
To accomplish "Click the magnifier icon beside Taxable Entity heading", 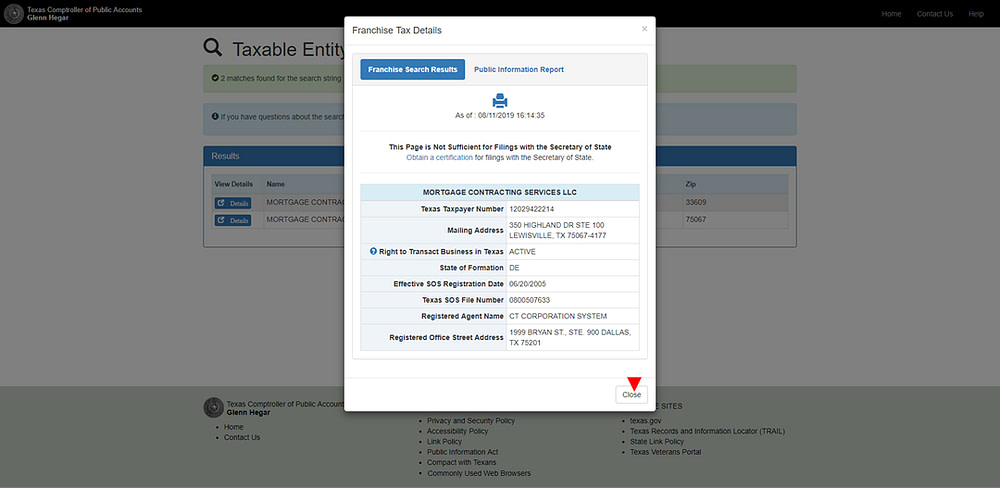I will [x=213, y=48].
